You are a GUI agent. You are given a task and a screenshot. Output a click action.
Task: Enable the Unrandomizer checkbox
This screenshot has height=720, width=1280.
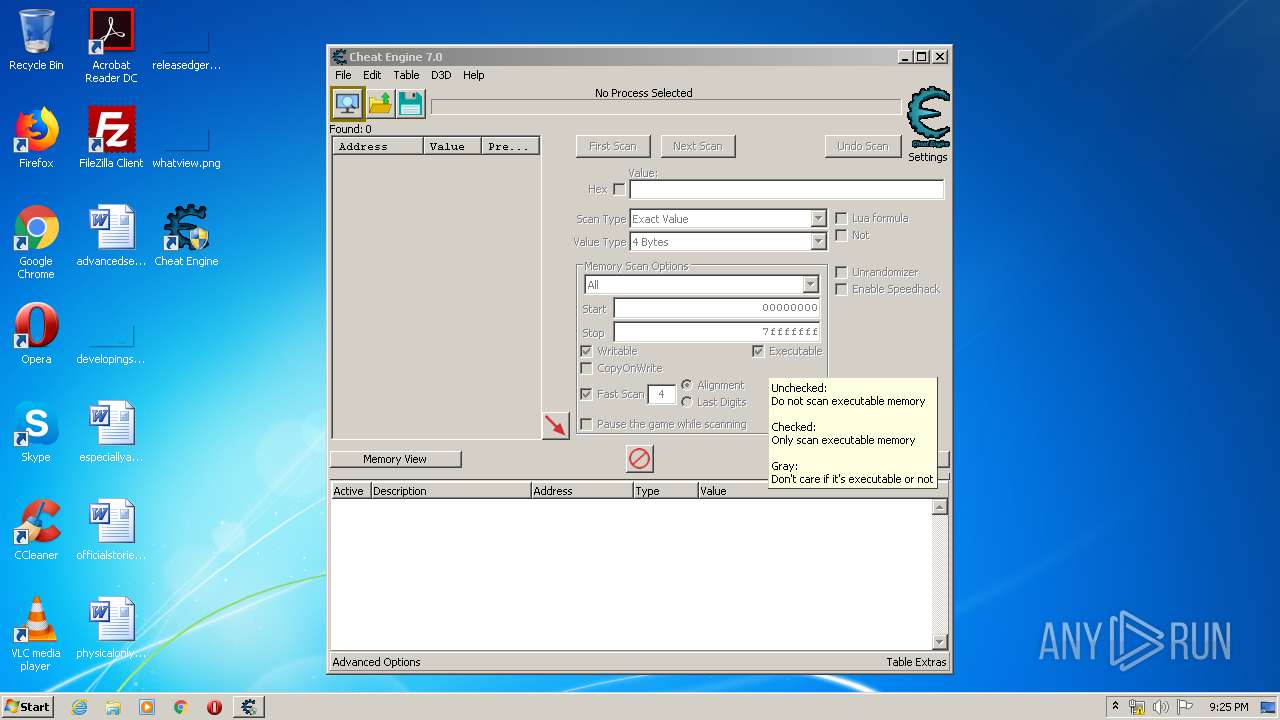coord(841,272)
